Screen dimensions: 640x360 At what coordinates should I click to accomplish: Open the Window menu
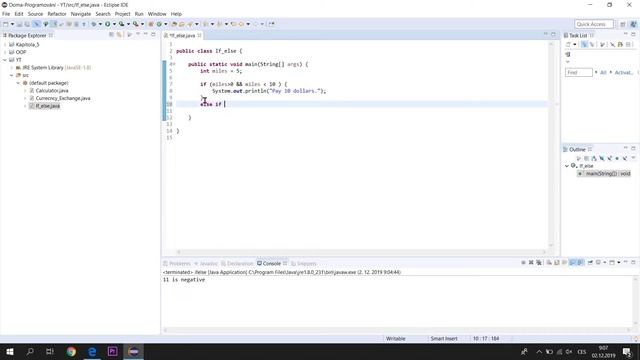click(x=157, y=14)
